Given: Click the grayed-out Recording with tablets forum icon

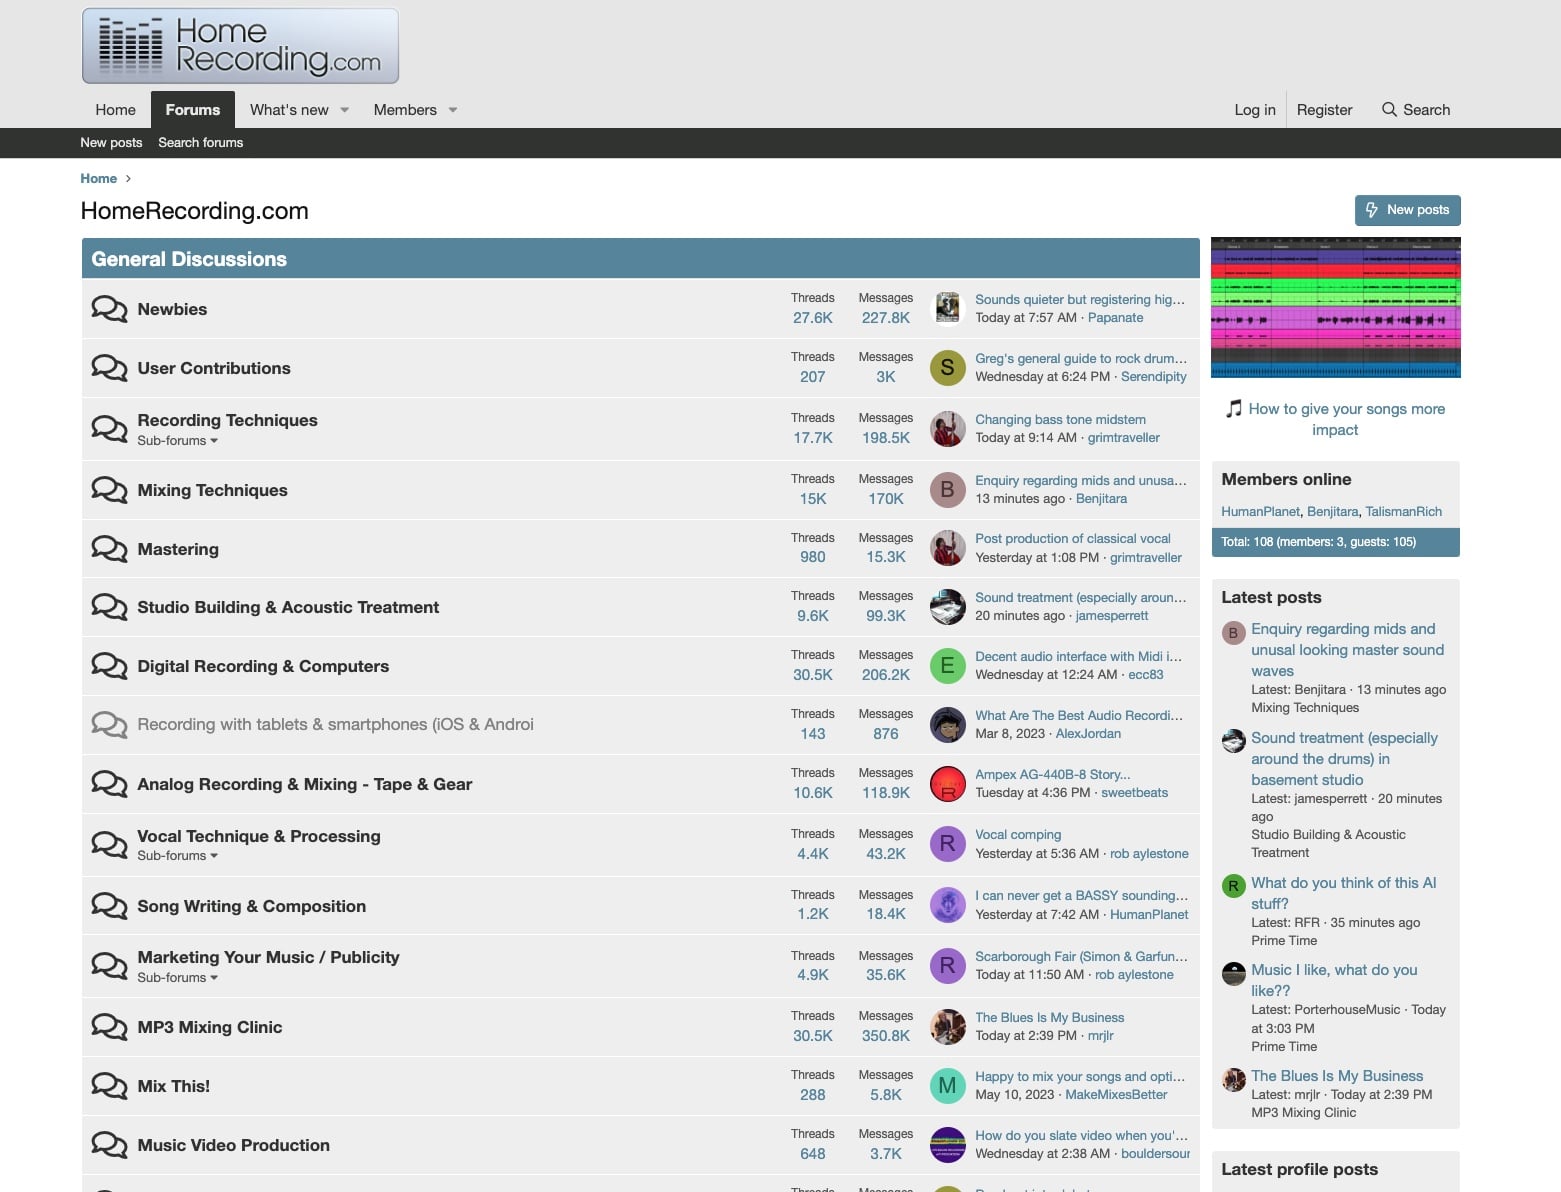Looking at the screenshot, I should coord(109,723).
